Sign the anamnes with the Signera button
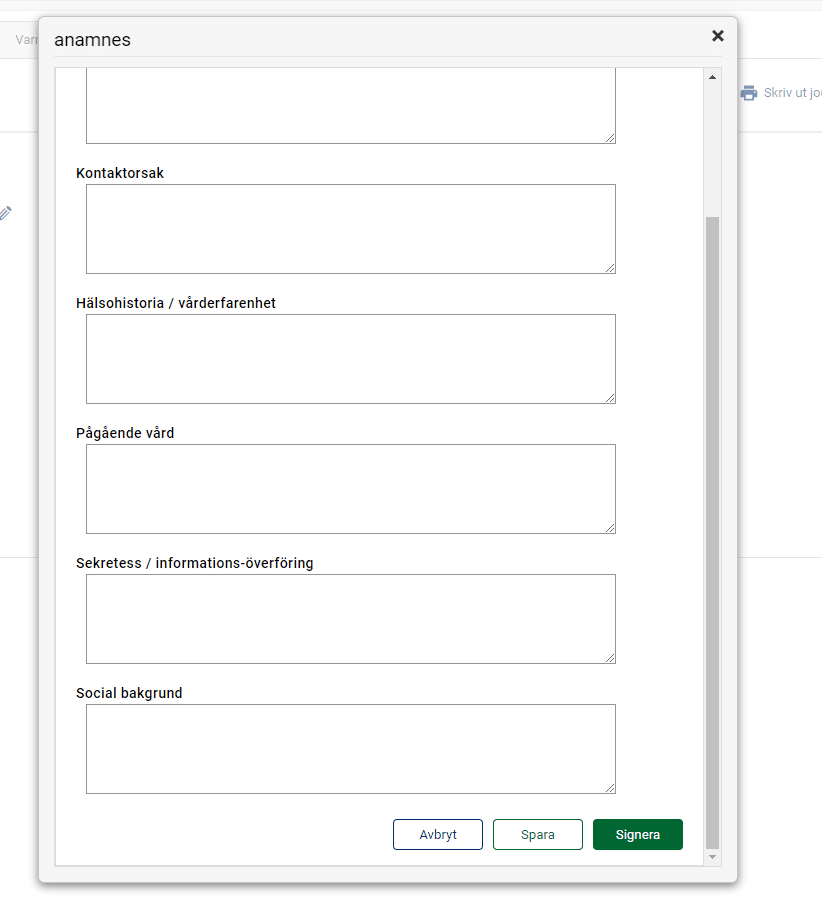The image size is (822, 897). click(638, 835)
